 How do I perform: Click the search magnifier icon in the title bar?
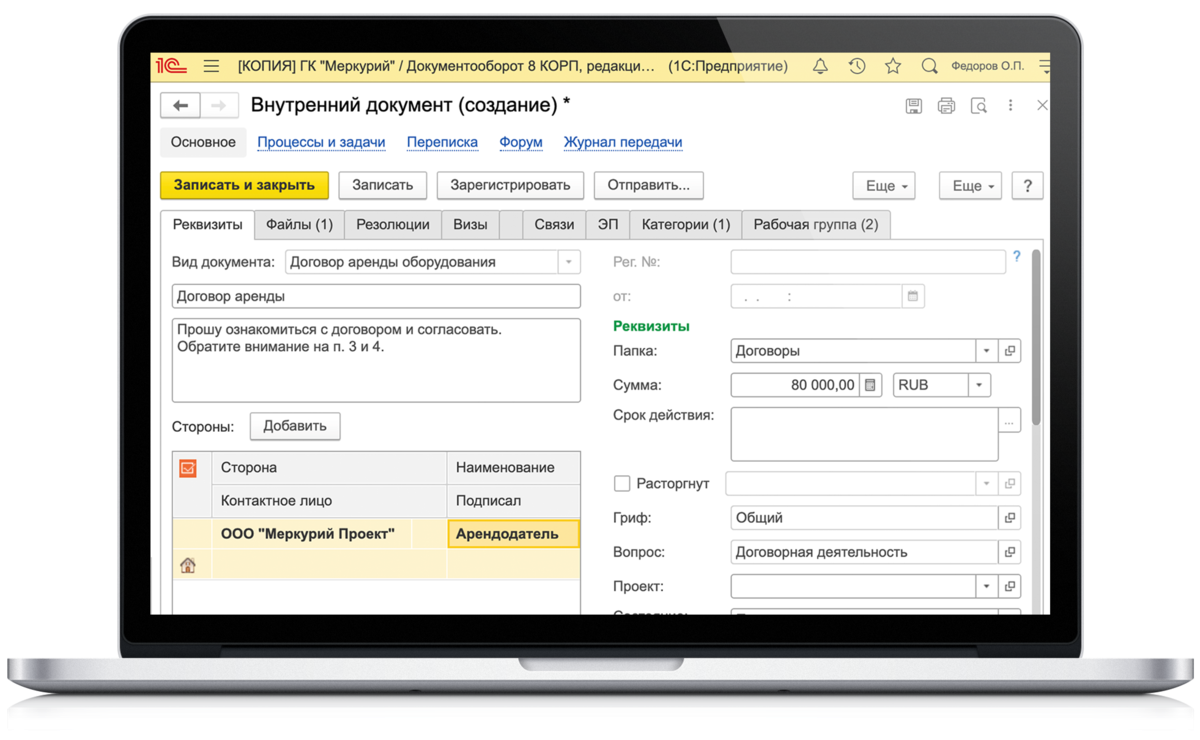[x=929, y=67]
